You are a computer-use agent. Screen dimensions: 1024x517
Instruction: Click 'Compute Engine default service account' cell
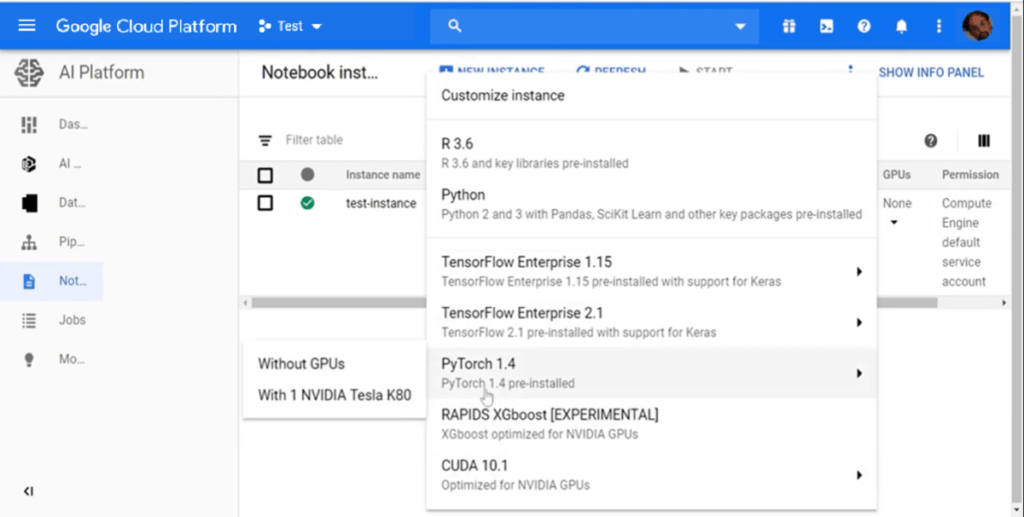[x=967, y=242]
